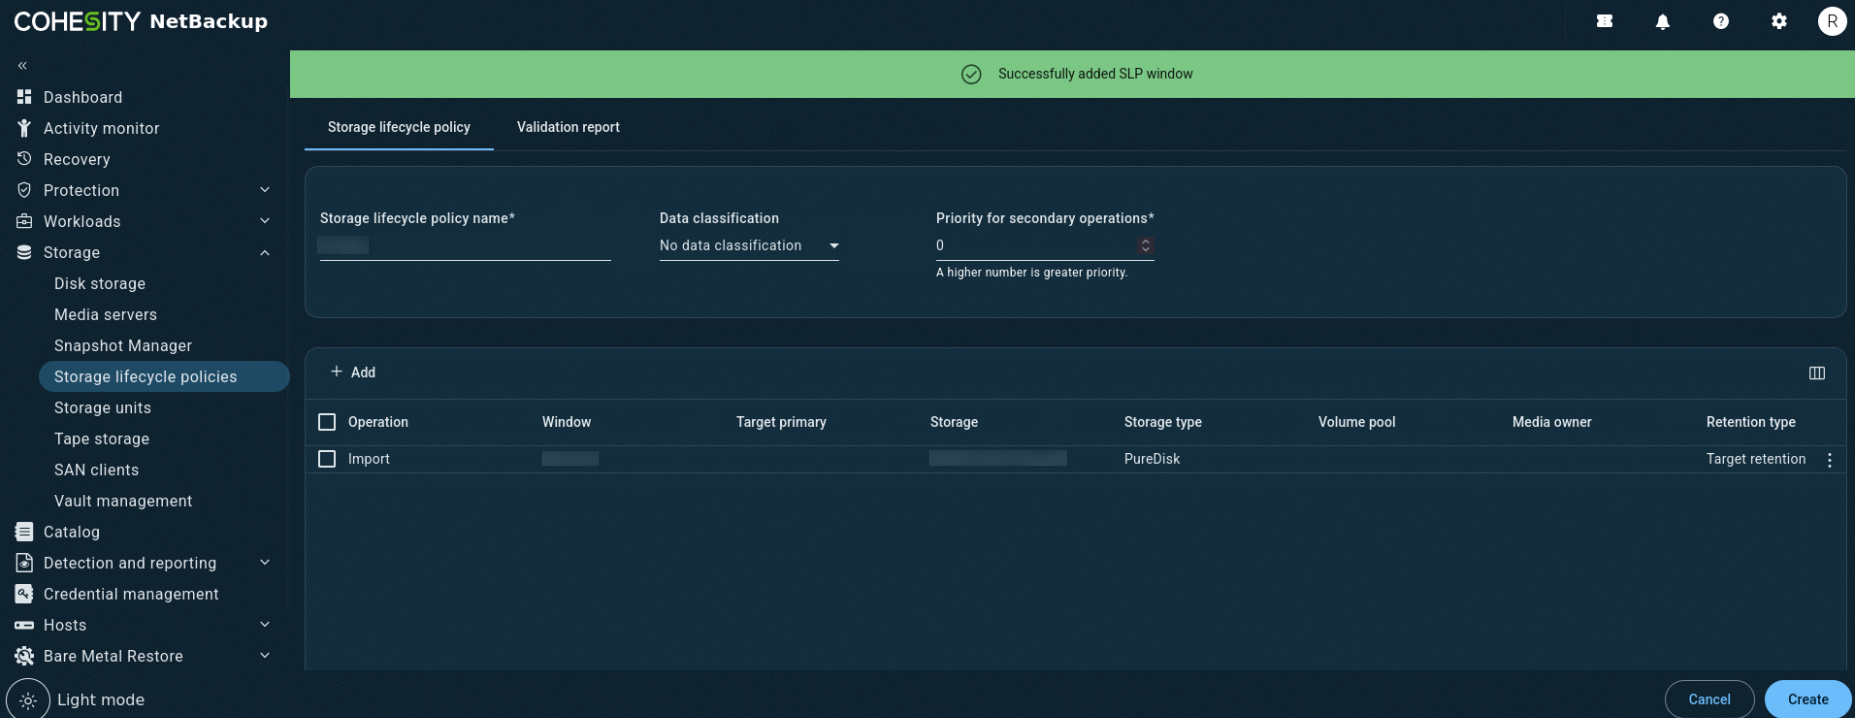Click the Target primary column header

(781, 422)
